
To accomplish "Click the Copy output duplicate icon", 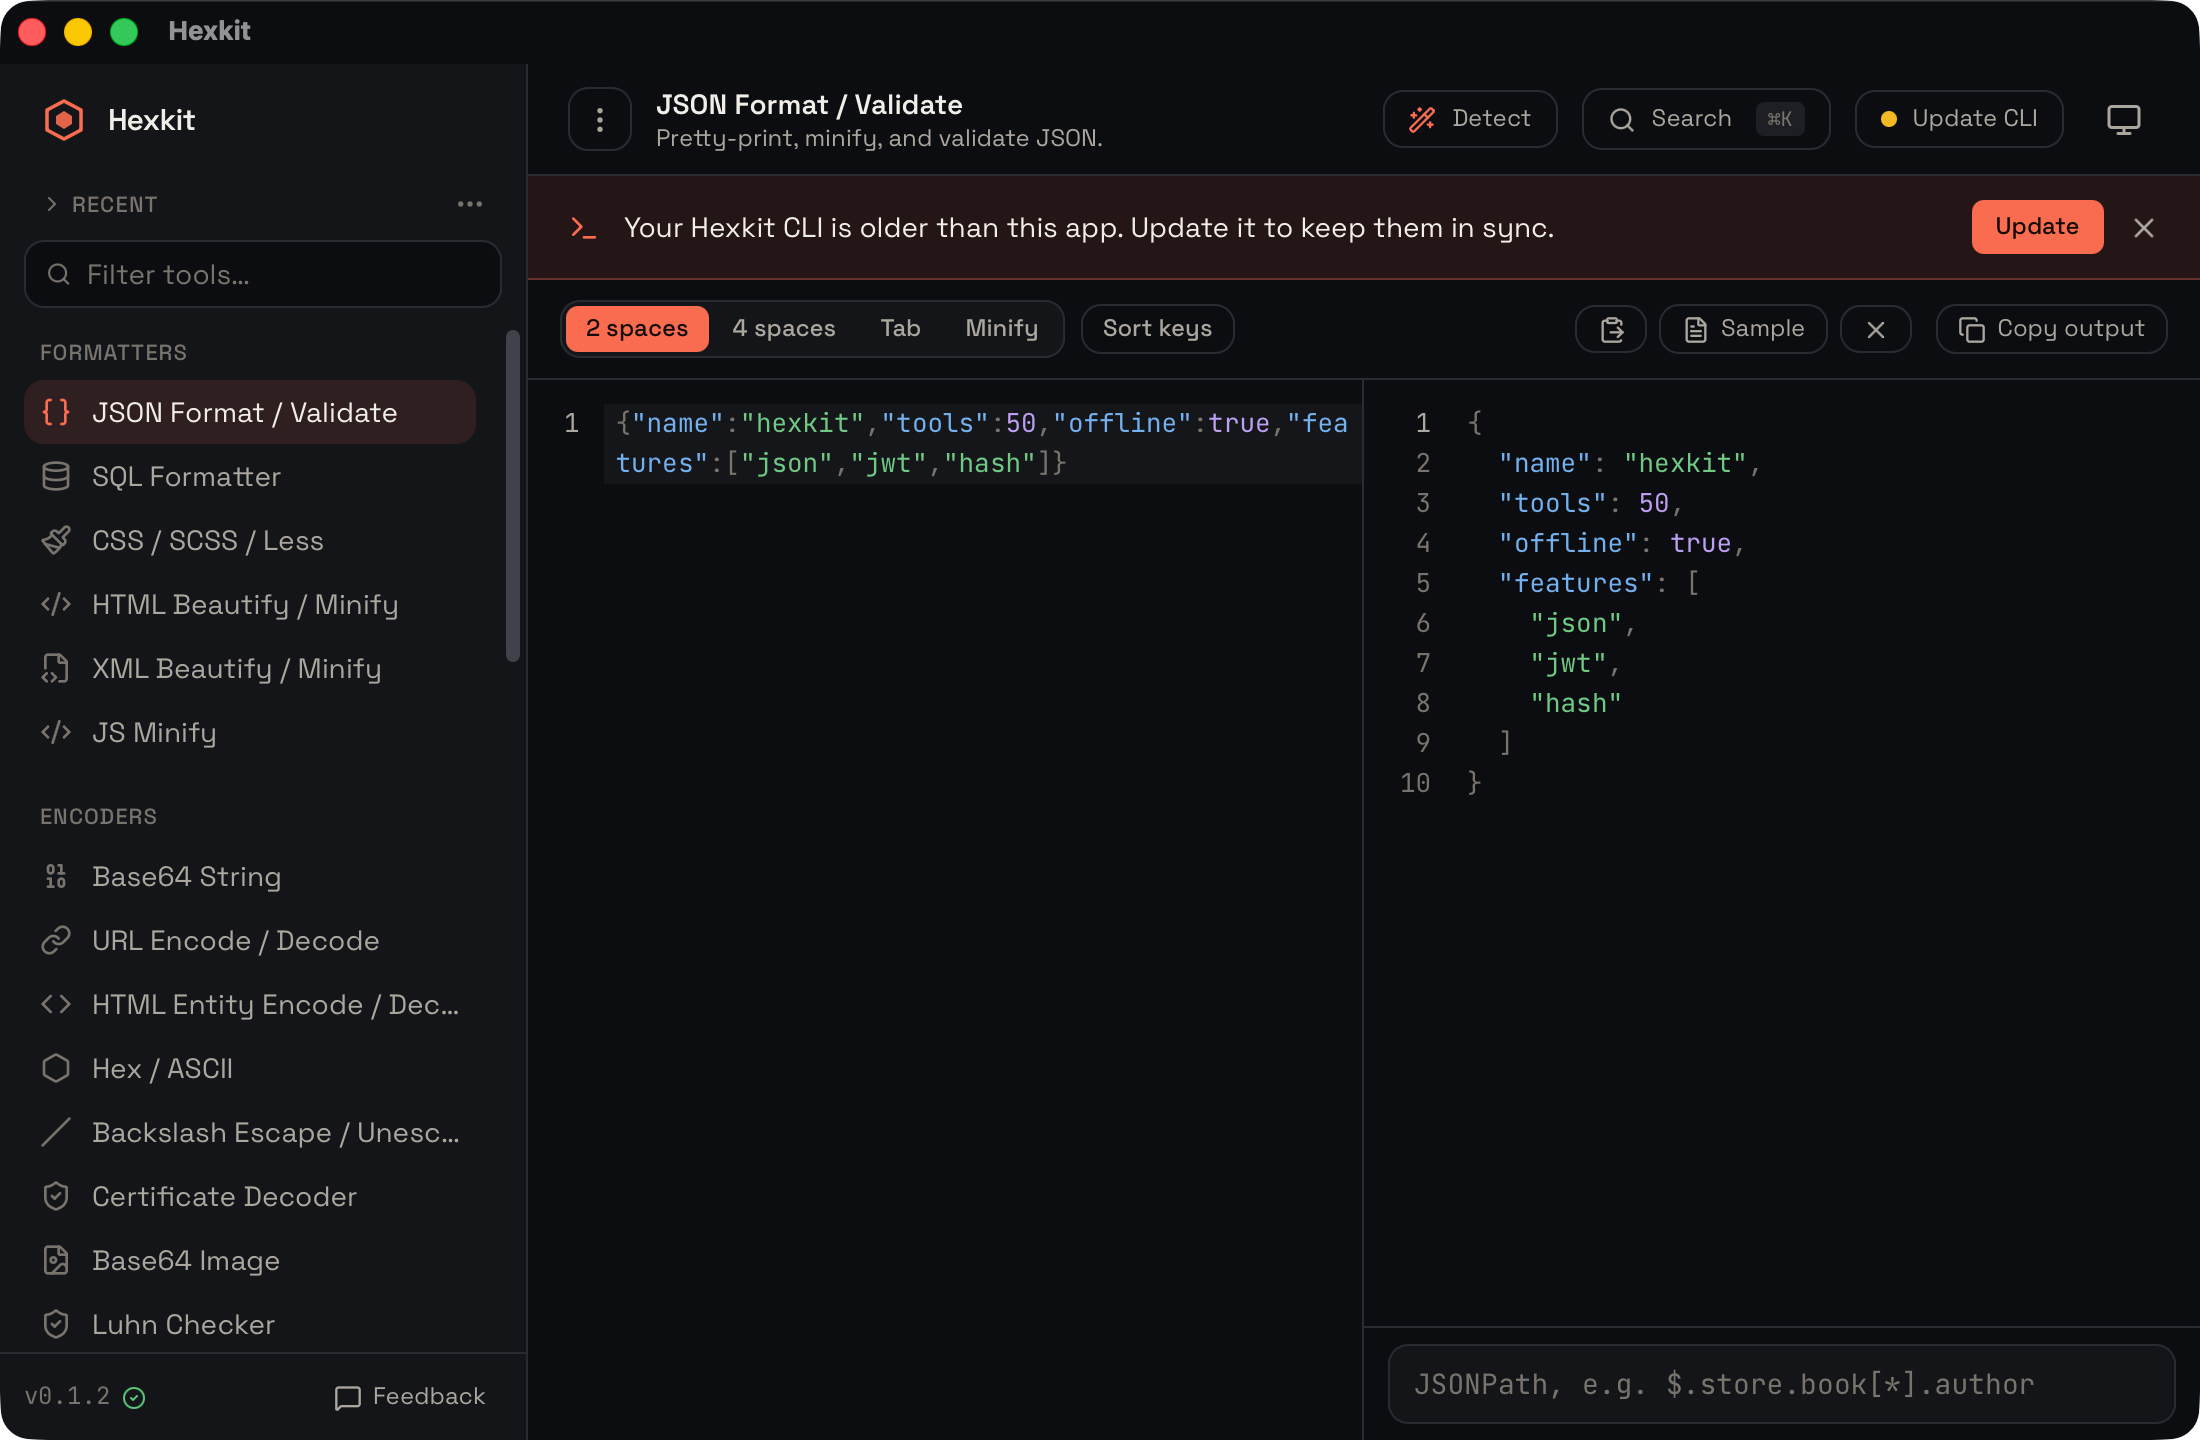I will 1971,330.
